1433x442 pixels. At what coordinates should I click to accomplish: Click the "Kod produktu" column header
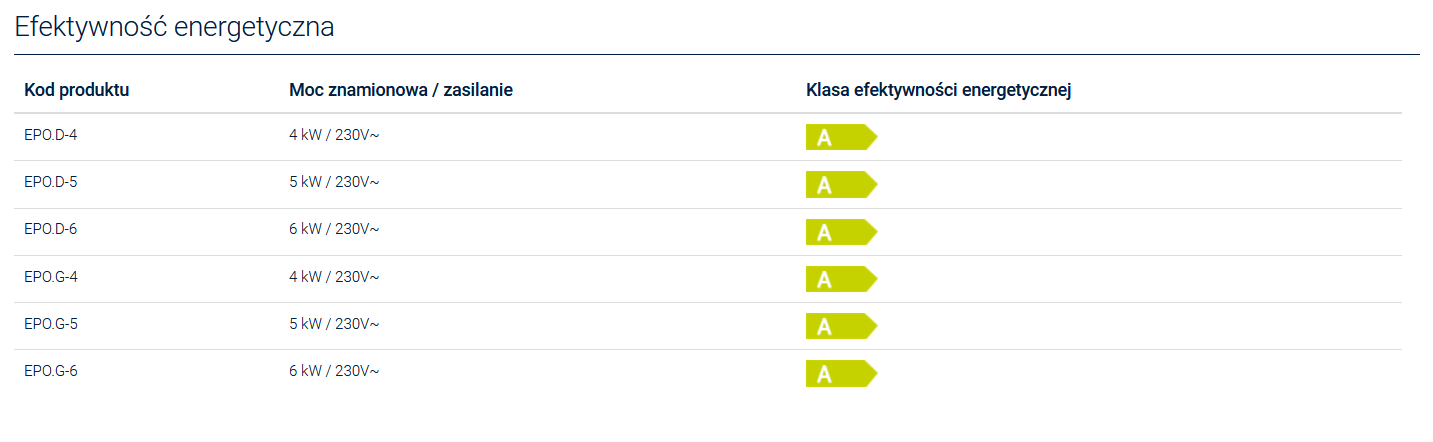coord(77,90)
